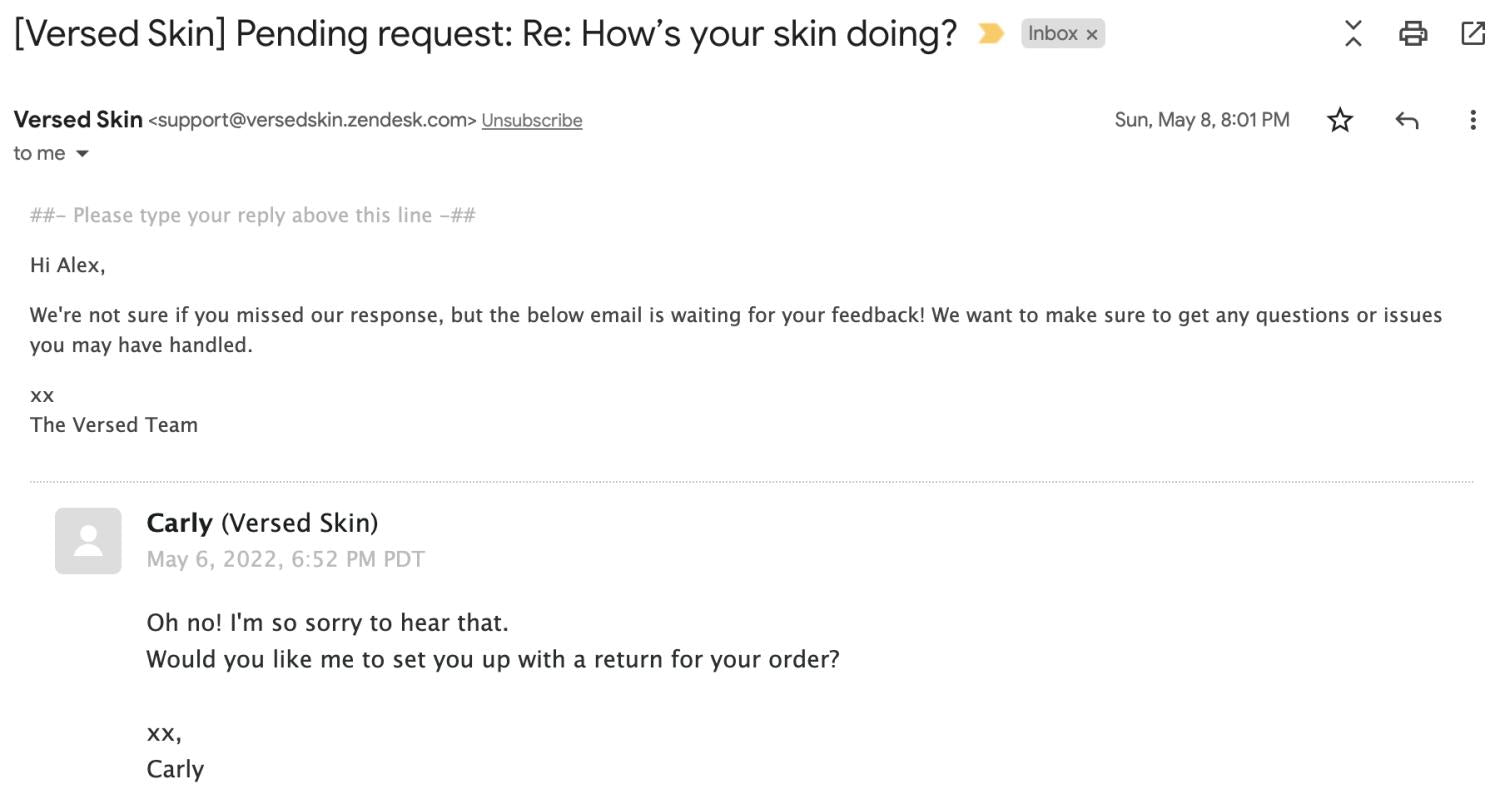
Task: Click the May 6, 2022 6:52 PM timestamp
Action: (285, 560)
